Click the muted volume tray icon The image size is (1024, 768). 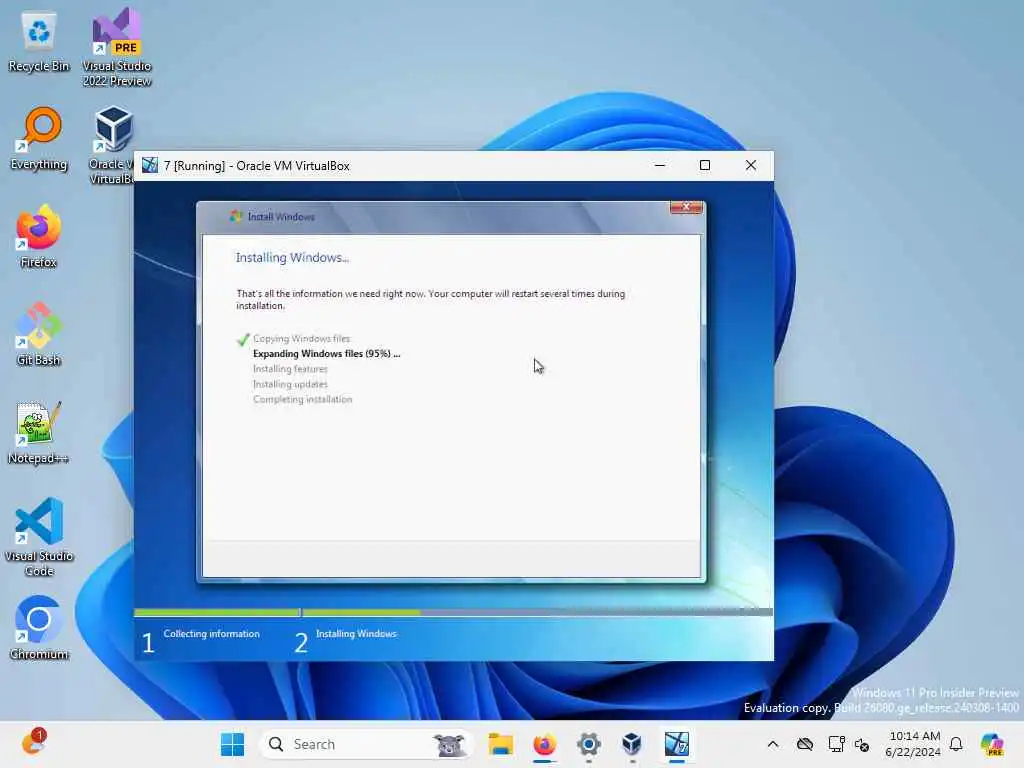click(861, 744)
